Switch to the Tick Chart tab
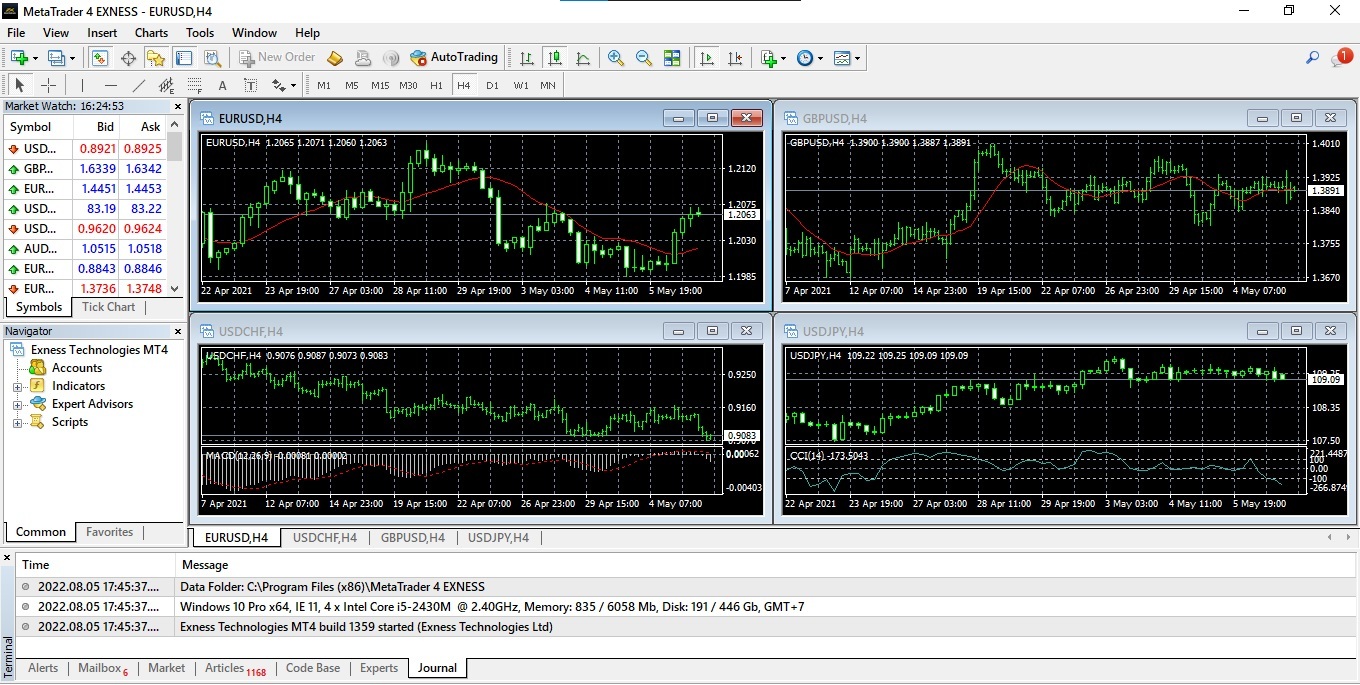The image size is (1360, 685). tap(108, 307)
